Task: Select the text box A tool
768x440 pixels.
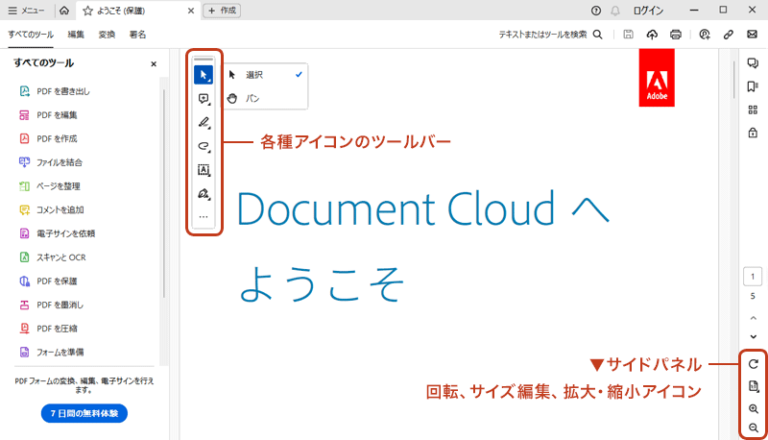Action: tap(203, 170)
